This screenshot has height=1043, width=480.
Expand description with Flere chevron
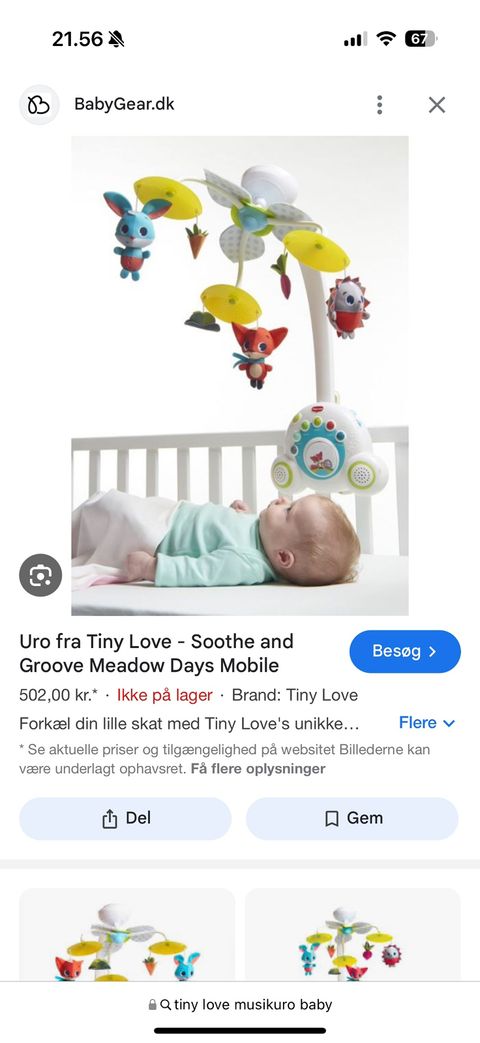pos(427,723)
